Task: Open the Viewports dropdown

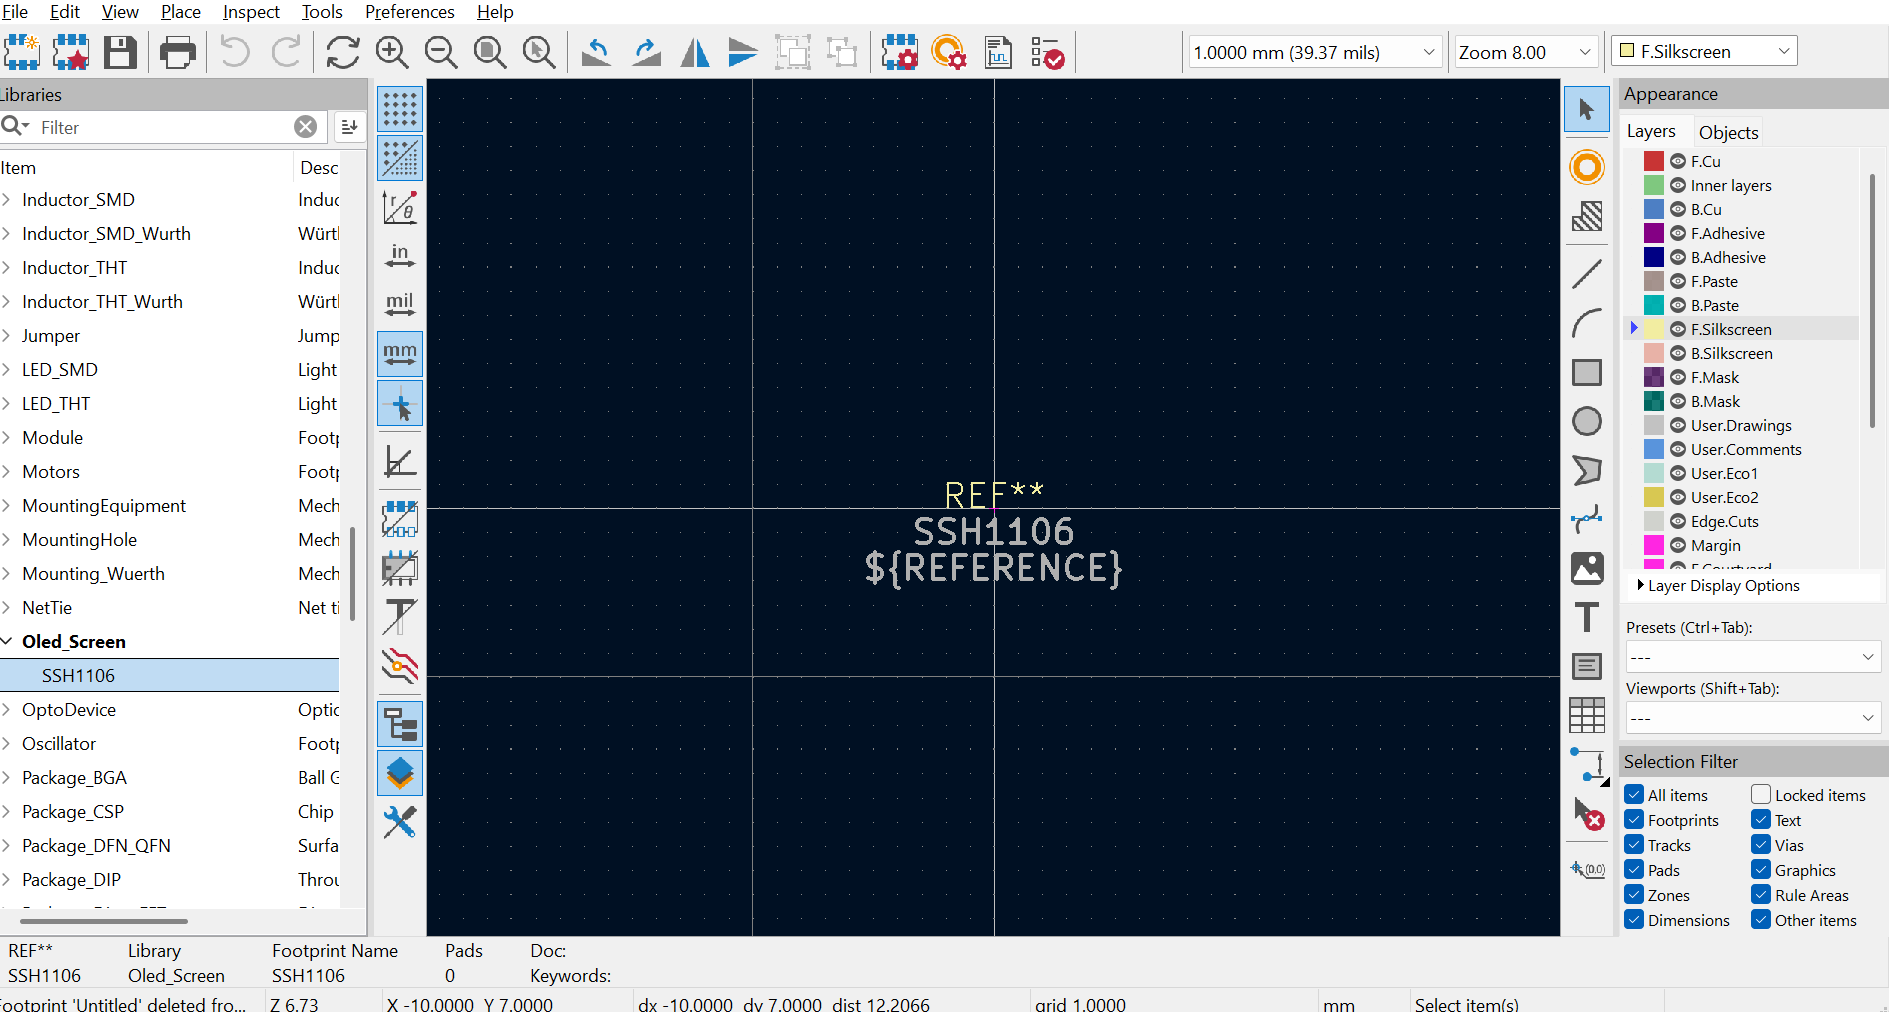Action: click(x=1753, y=718)
